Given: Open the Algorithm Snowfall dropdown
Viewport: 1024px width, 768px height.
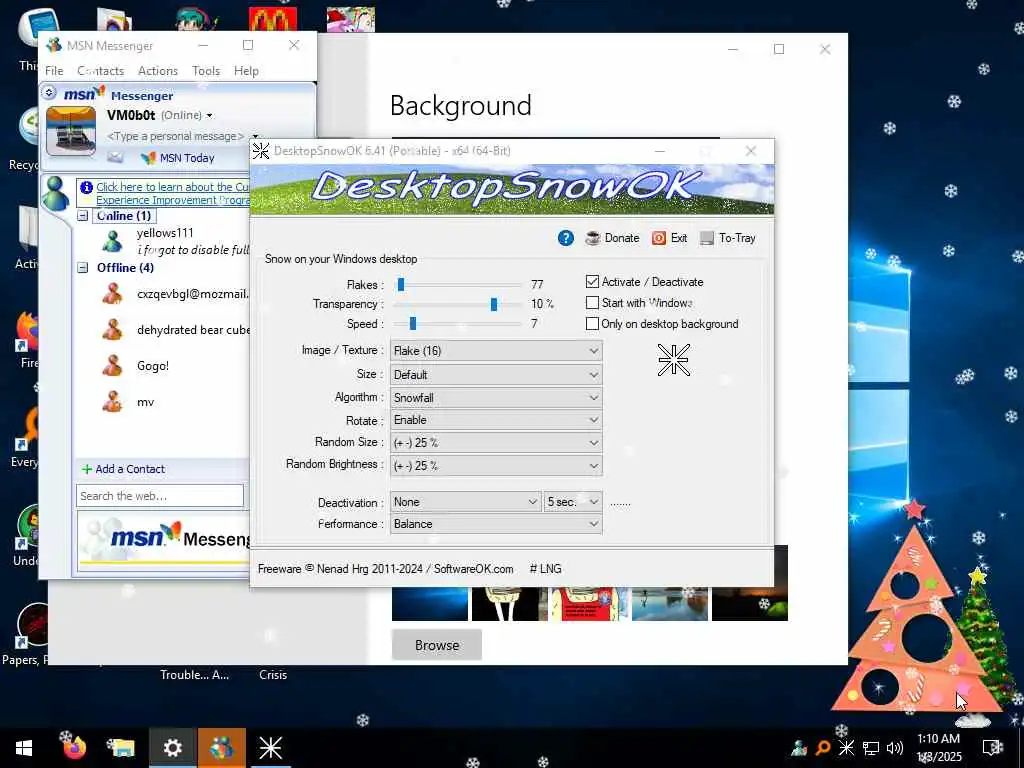Looking at the screenshot, I should (496, 398).
